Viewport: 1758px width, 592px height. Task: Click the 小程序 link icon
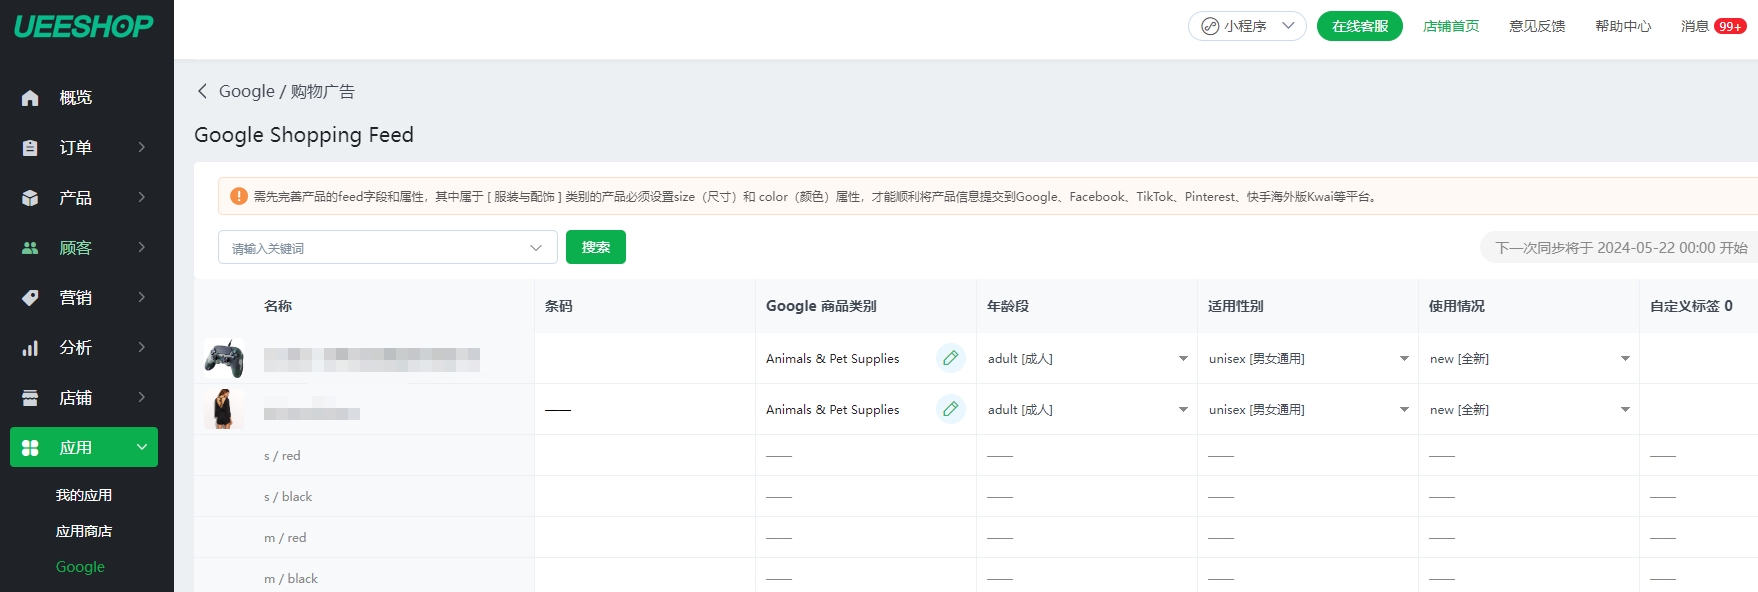click(1210, 26)
